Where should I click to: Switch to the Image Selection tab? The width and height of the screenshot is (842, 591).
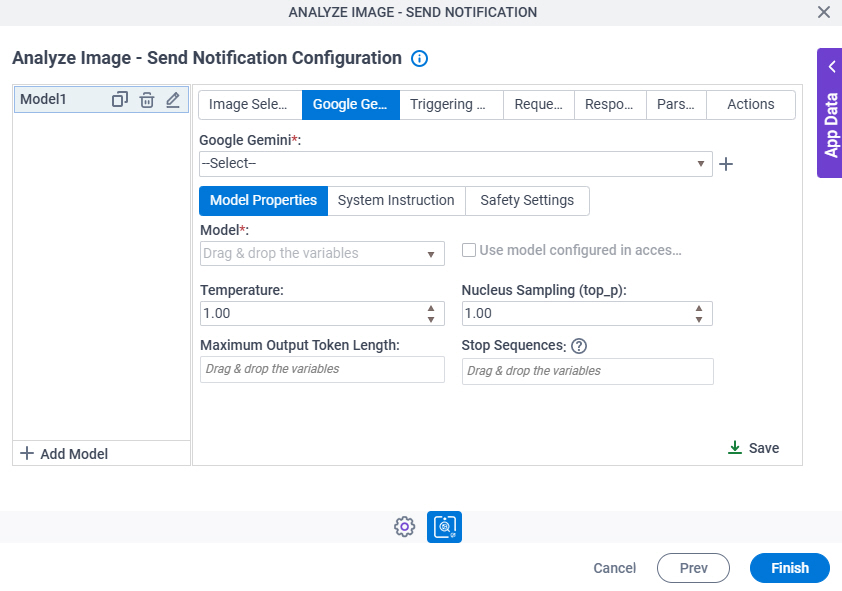250,105
